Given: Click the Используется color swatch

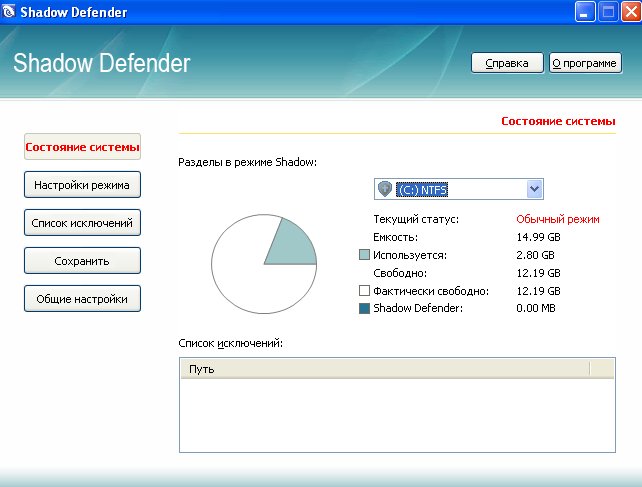Looking at the screenshot, I should [364, 255].
